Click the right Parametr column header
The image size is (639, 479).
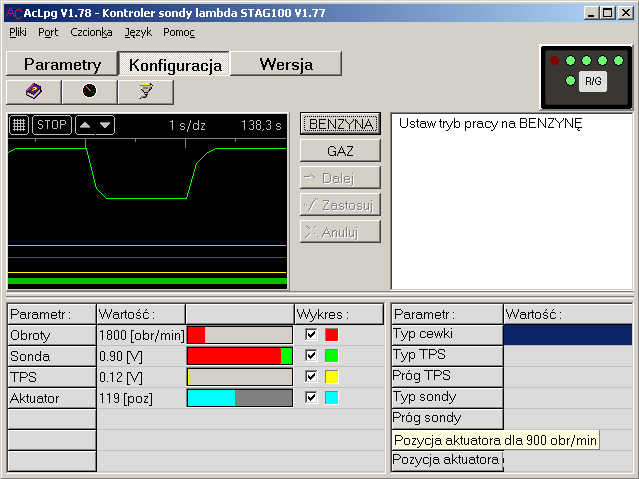pyautogui.click(x=447, y=314)
